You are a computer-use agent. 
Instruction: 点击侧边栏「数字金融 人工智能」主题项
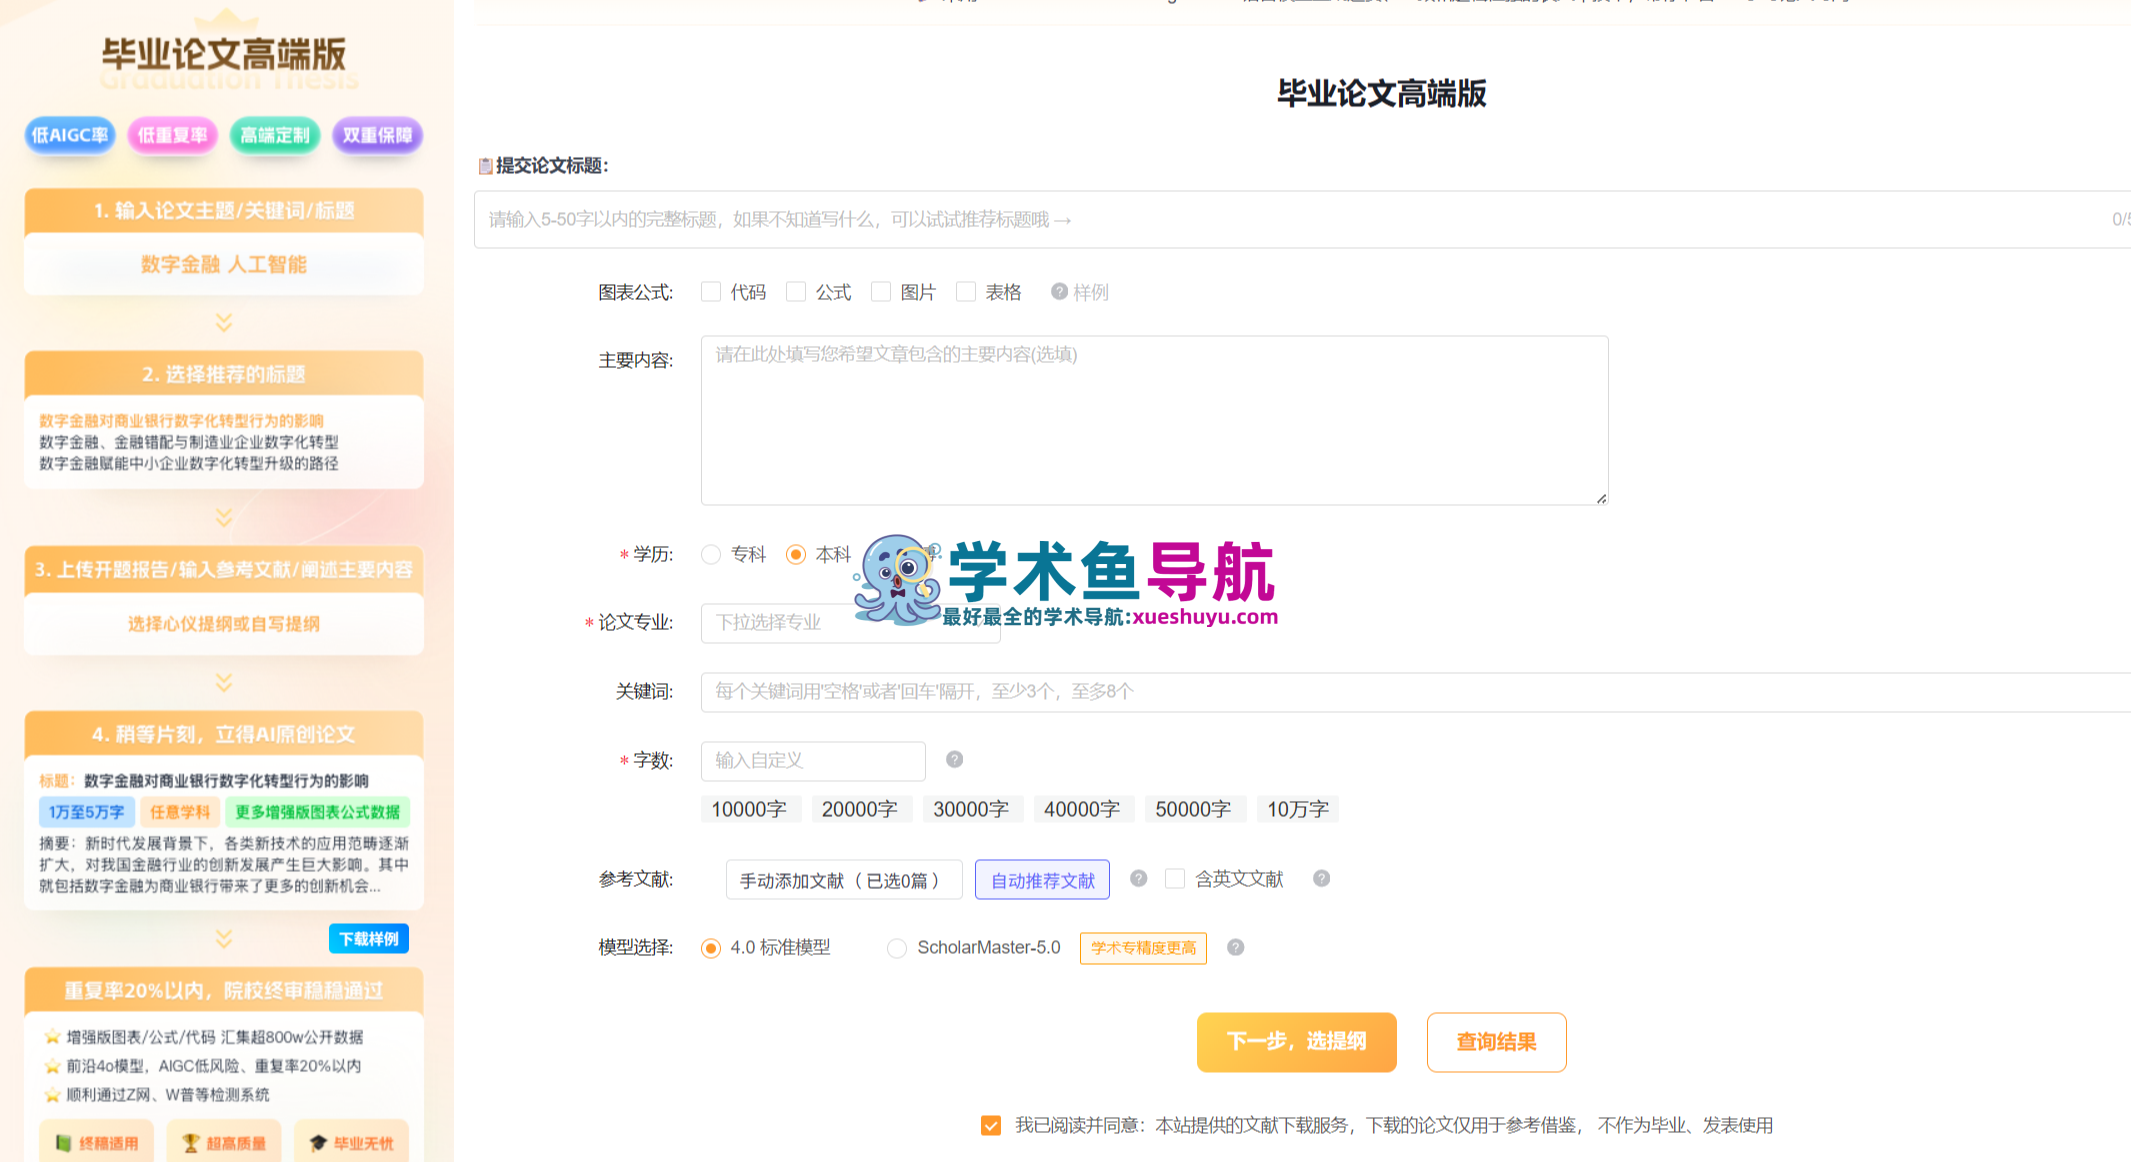223,264
